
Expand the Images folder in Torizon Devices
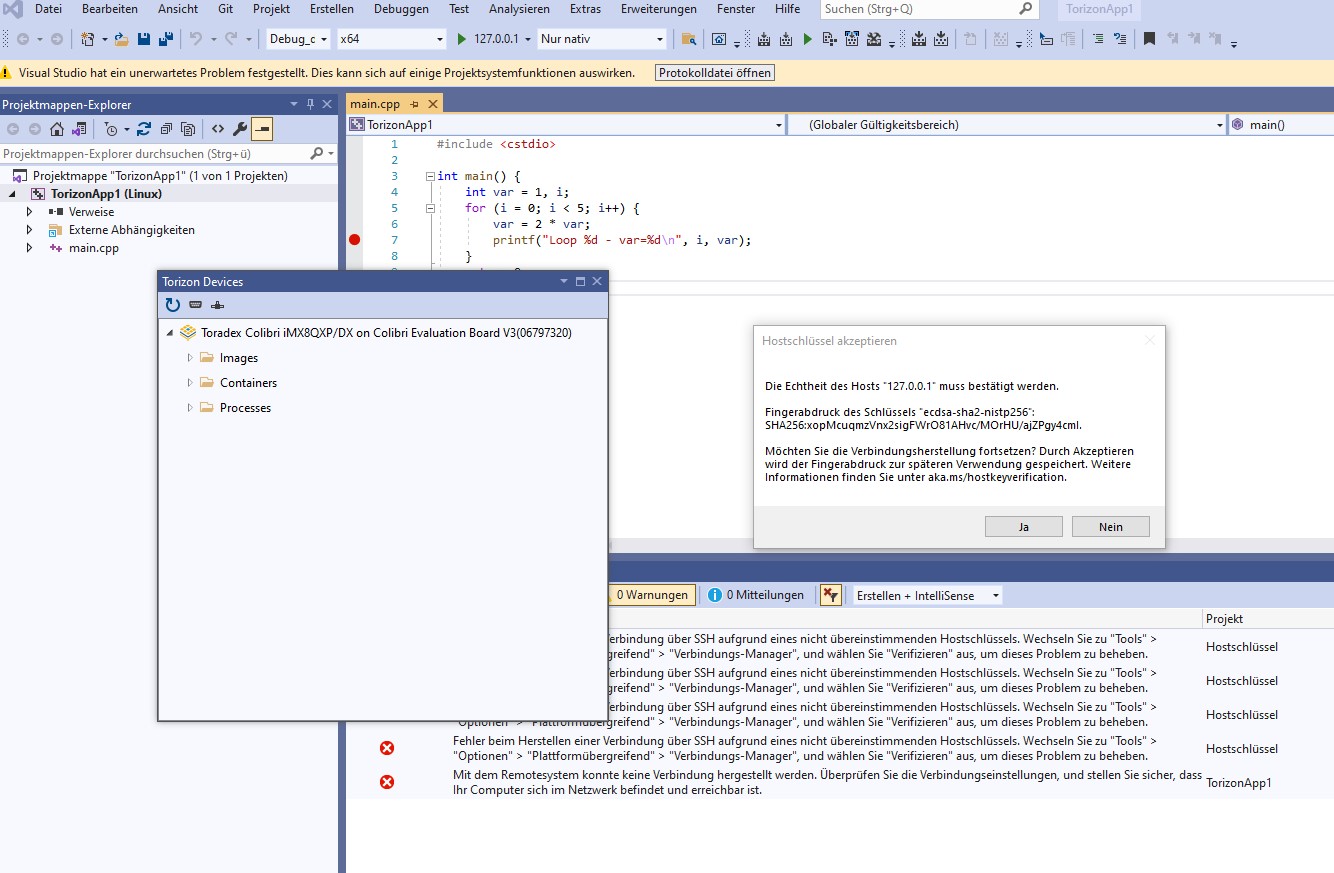click(190, 358)
